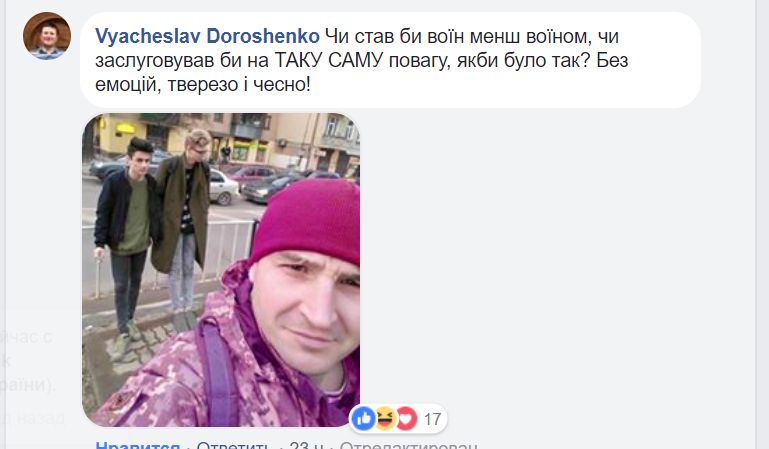Reply to the comment with Ответить
Viewport: 769px width, 449px height.
pos(232,445)
